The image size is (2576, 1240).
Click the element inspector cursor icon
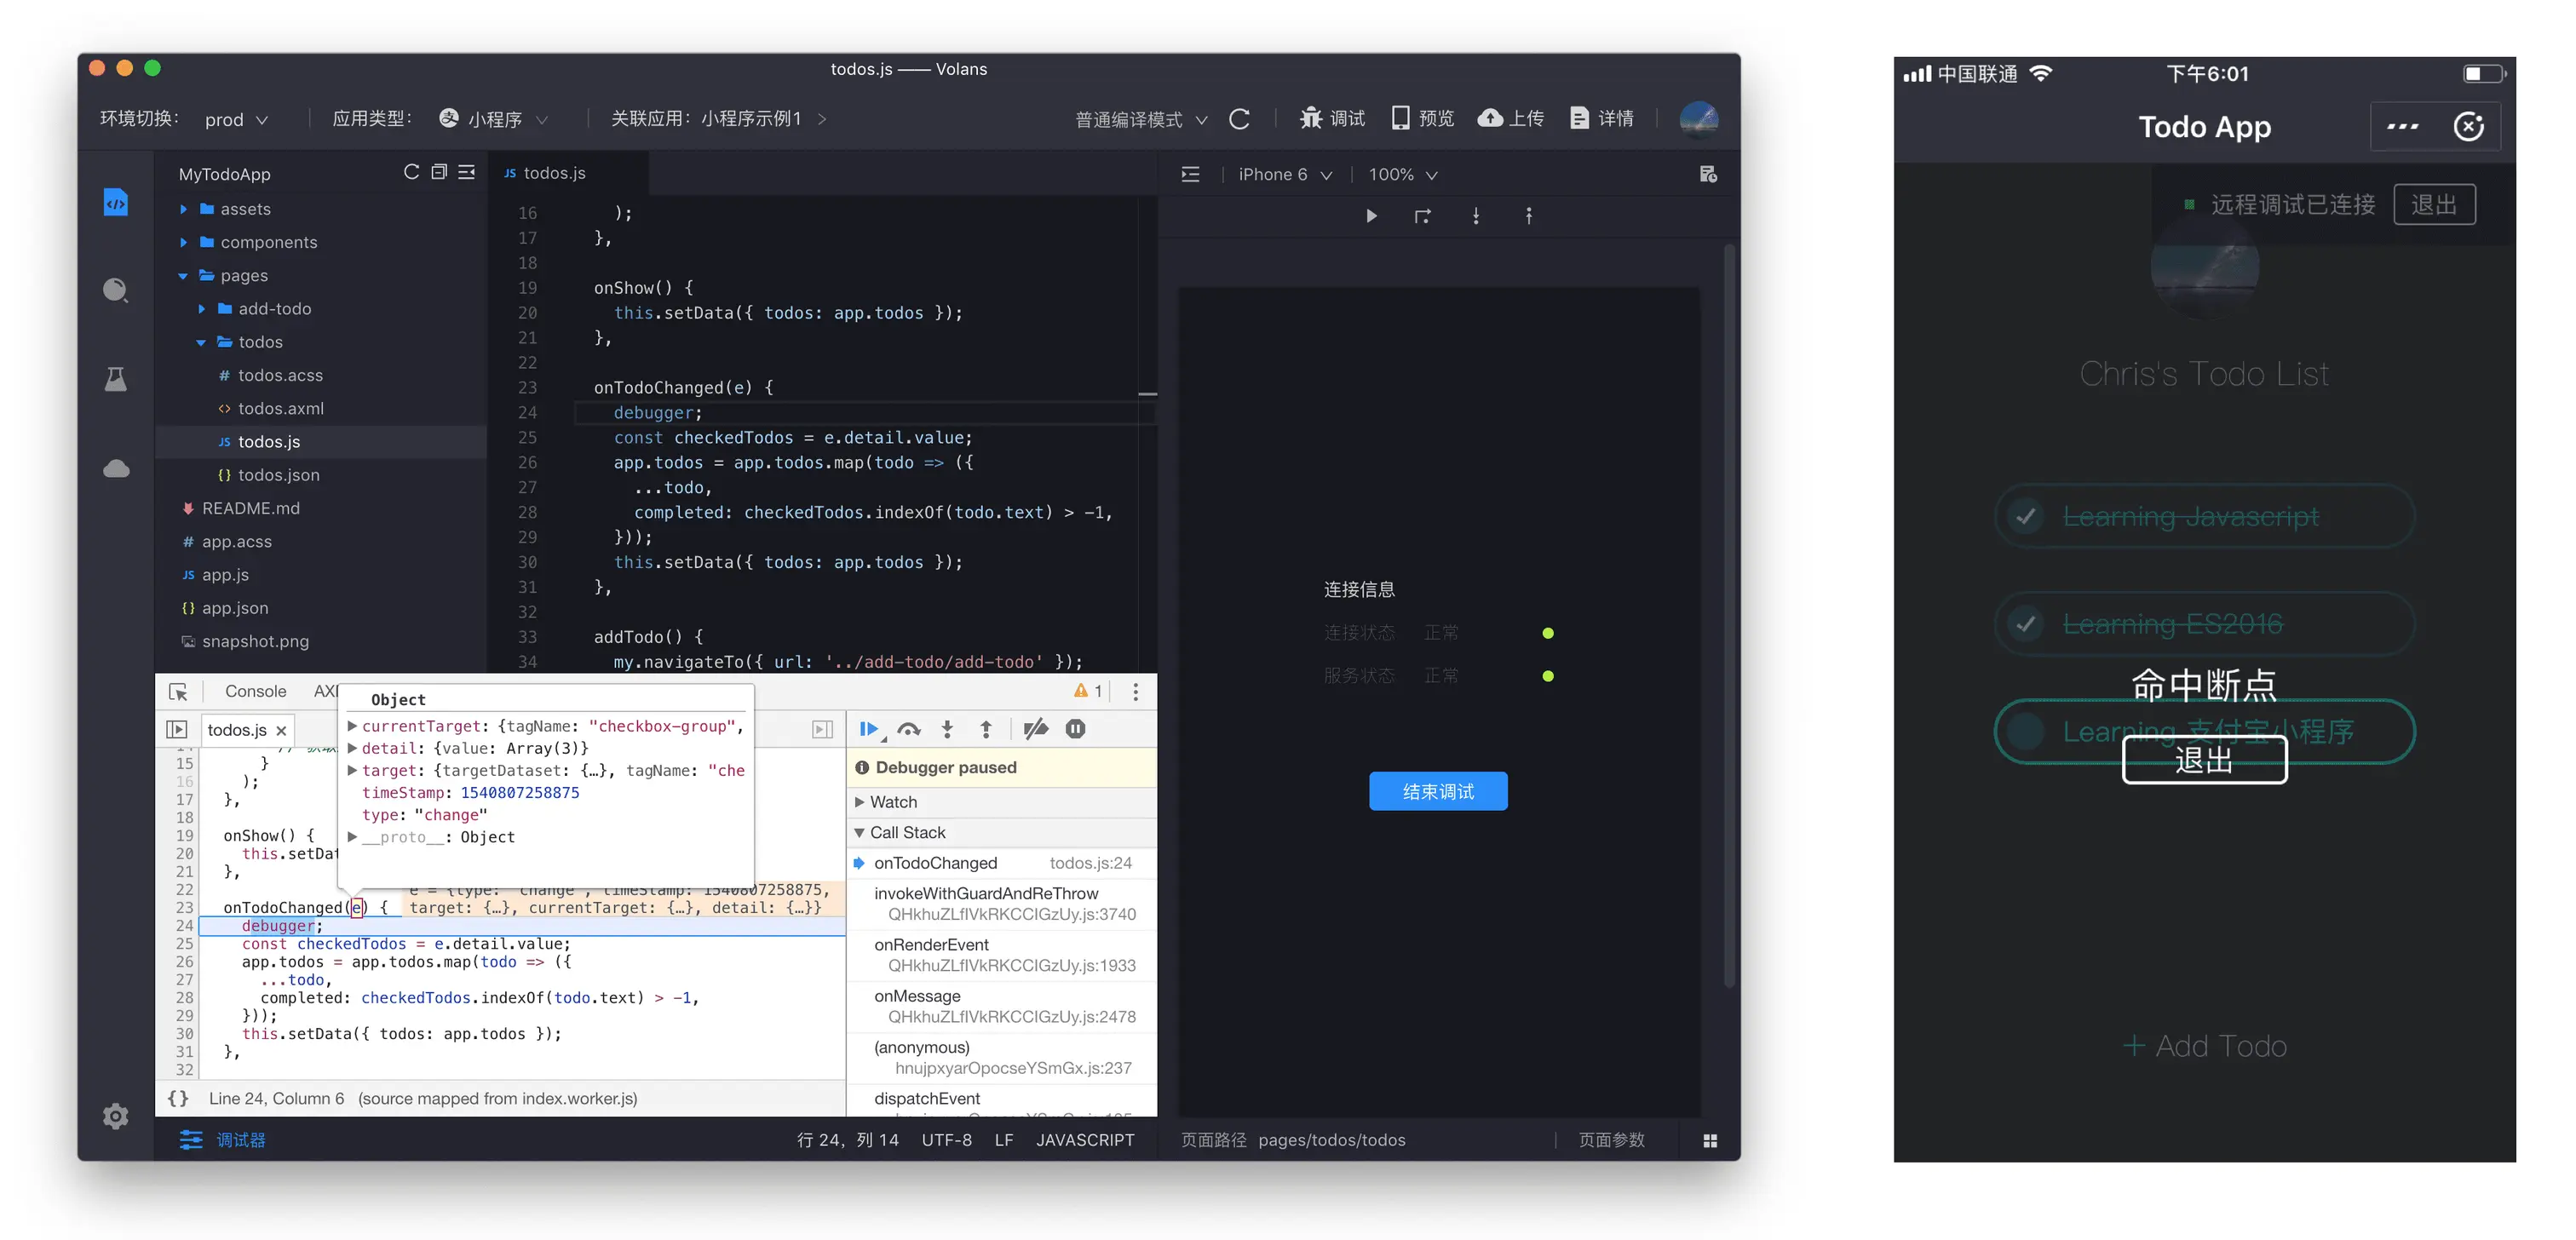178,692
